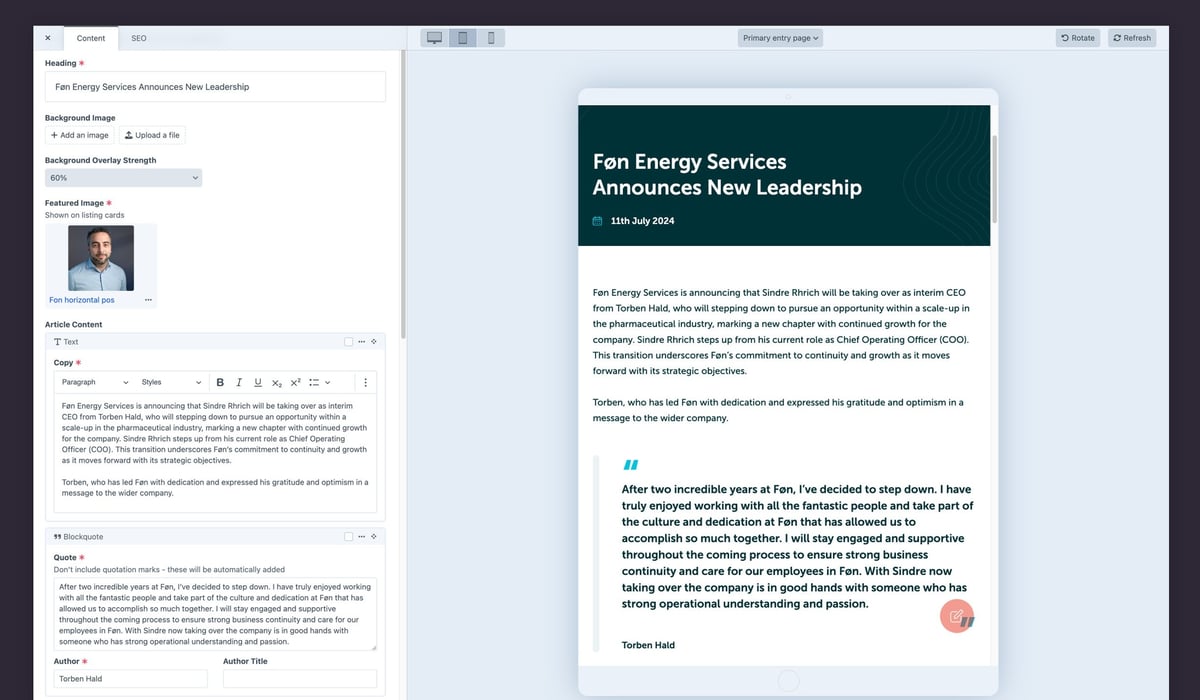Switch preview to phone view
This screenshot has height=700, width=1200.
[491, 38]
